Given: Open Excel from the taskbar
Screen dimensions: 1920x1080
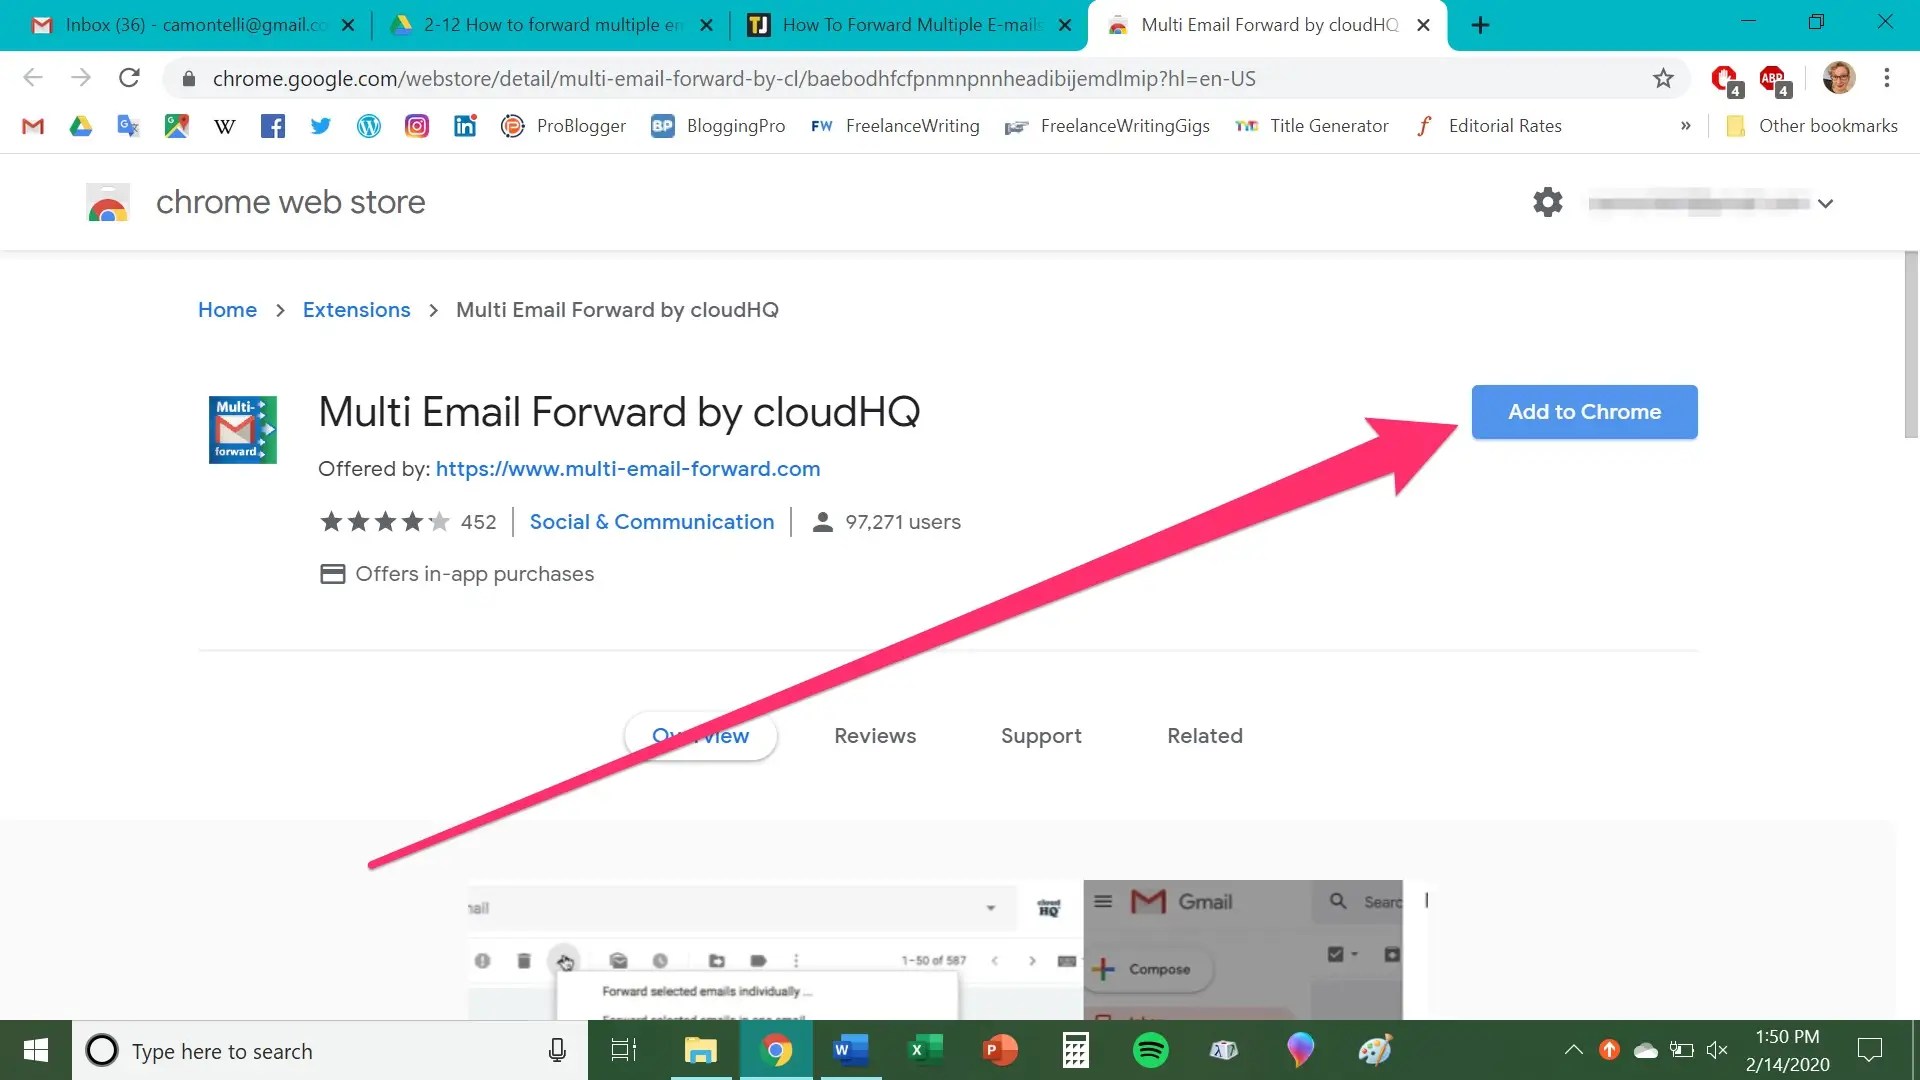Looking at the screenshot, I should [925, 1050].
